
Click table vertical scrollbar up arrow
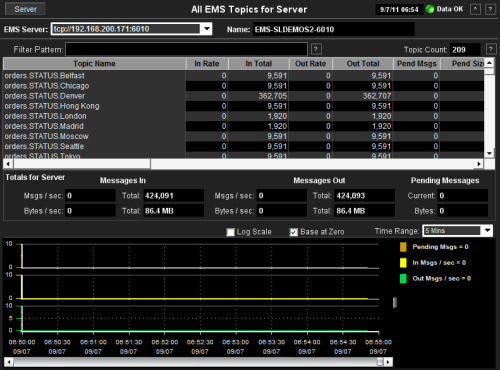[489, 63]
